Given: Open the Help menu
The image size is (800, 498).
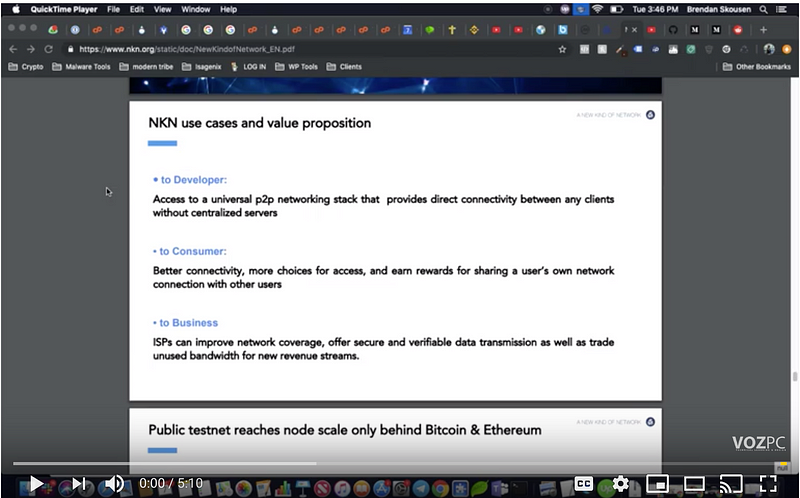Looking at the screenshot, I should click(x=228, y=9).
